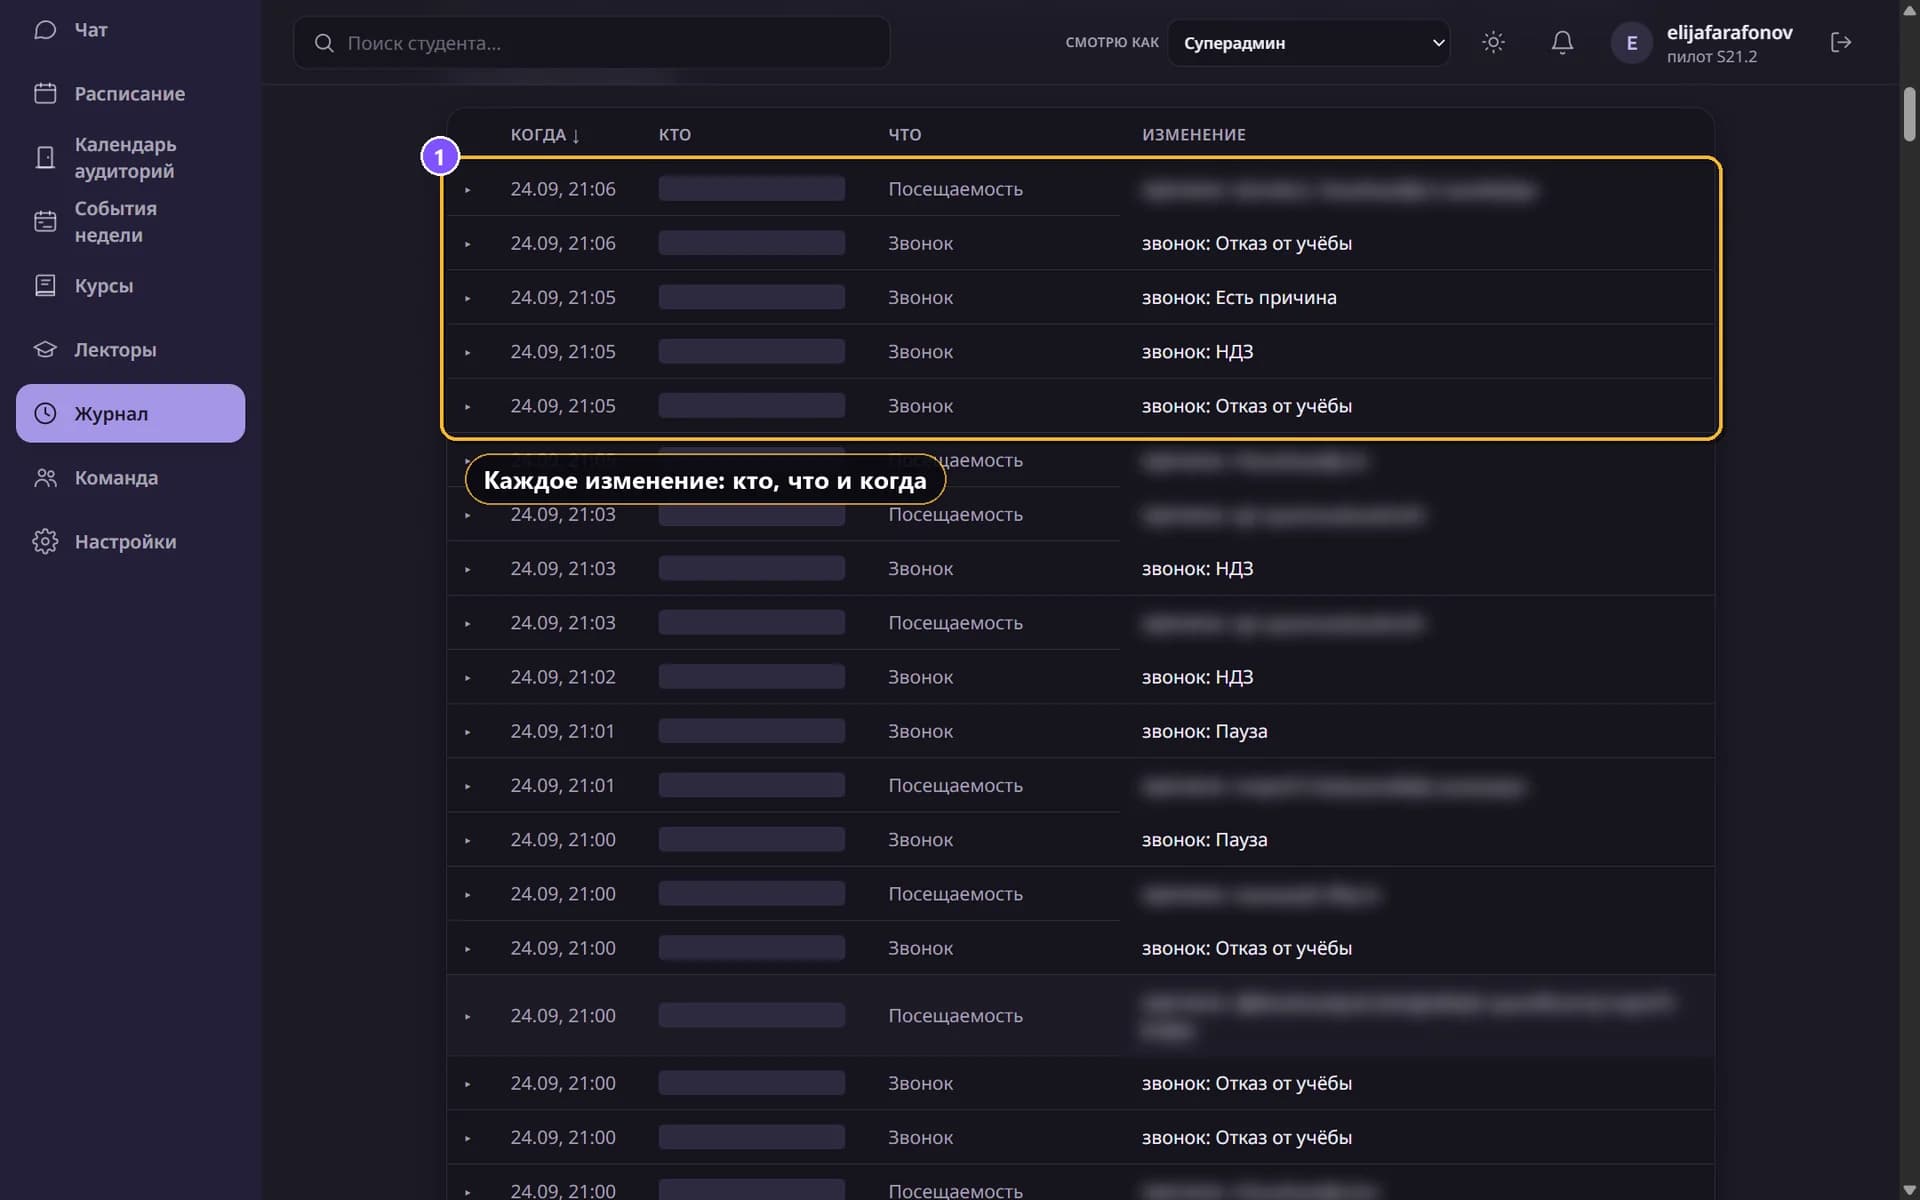Viewport: 1920px width, 1200px height.
Task: Open Расписание in sidebar
Action: (130, 94)
